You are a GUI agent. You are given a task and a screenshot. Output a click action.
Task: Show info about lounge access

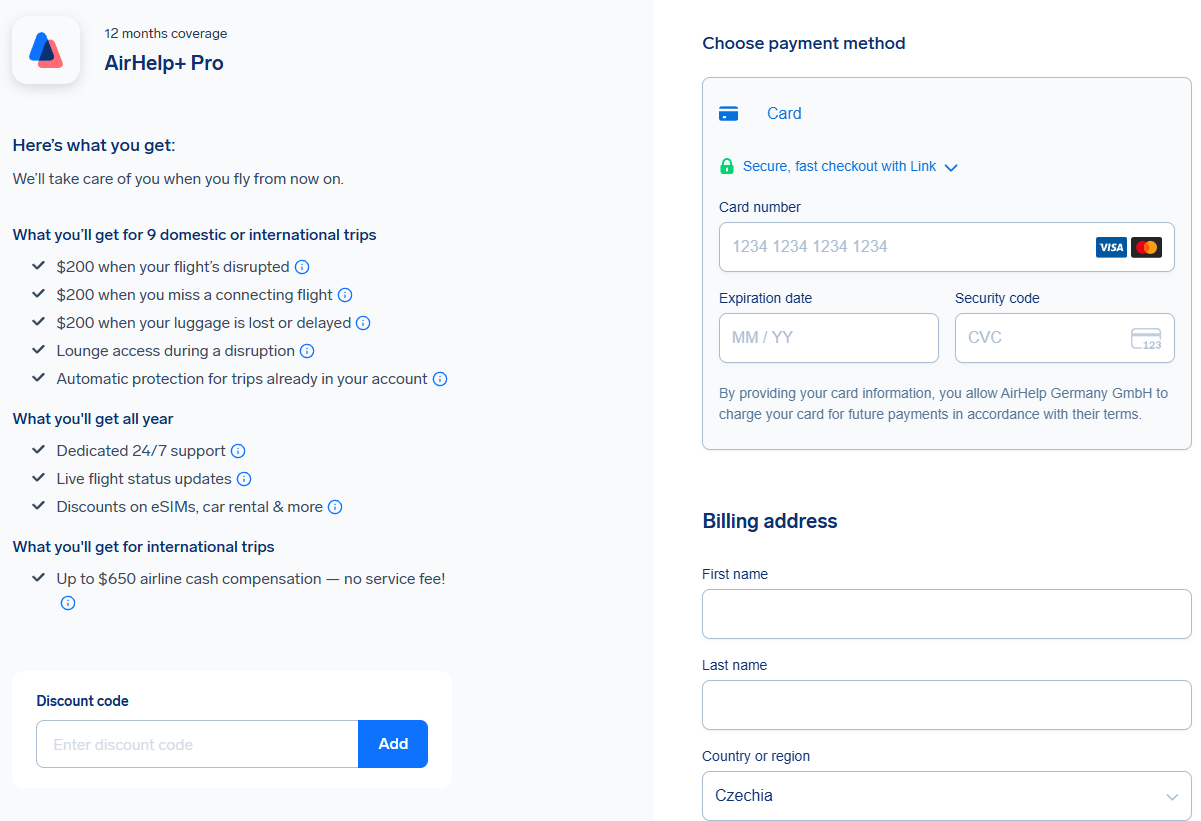click(307, 351)
